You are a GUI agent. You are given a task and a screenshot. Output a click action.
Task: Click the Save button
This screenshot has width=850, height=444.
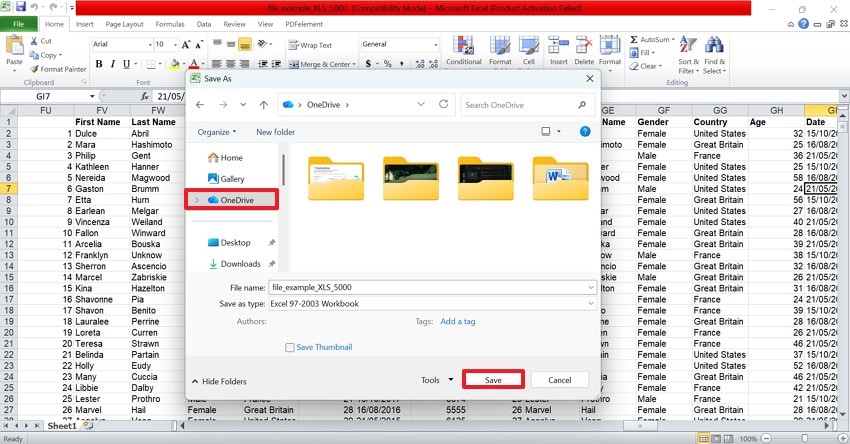493,380
